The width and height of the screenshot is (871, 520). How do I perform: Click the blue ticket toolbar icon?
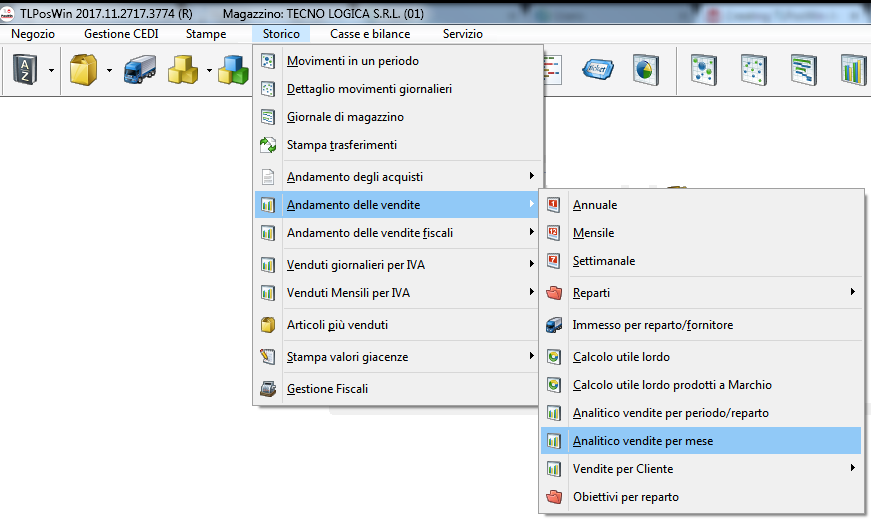(x=598, y=70)
